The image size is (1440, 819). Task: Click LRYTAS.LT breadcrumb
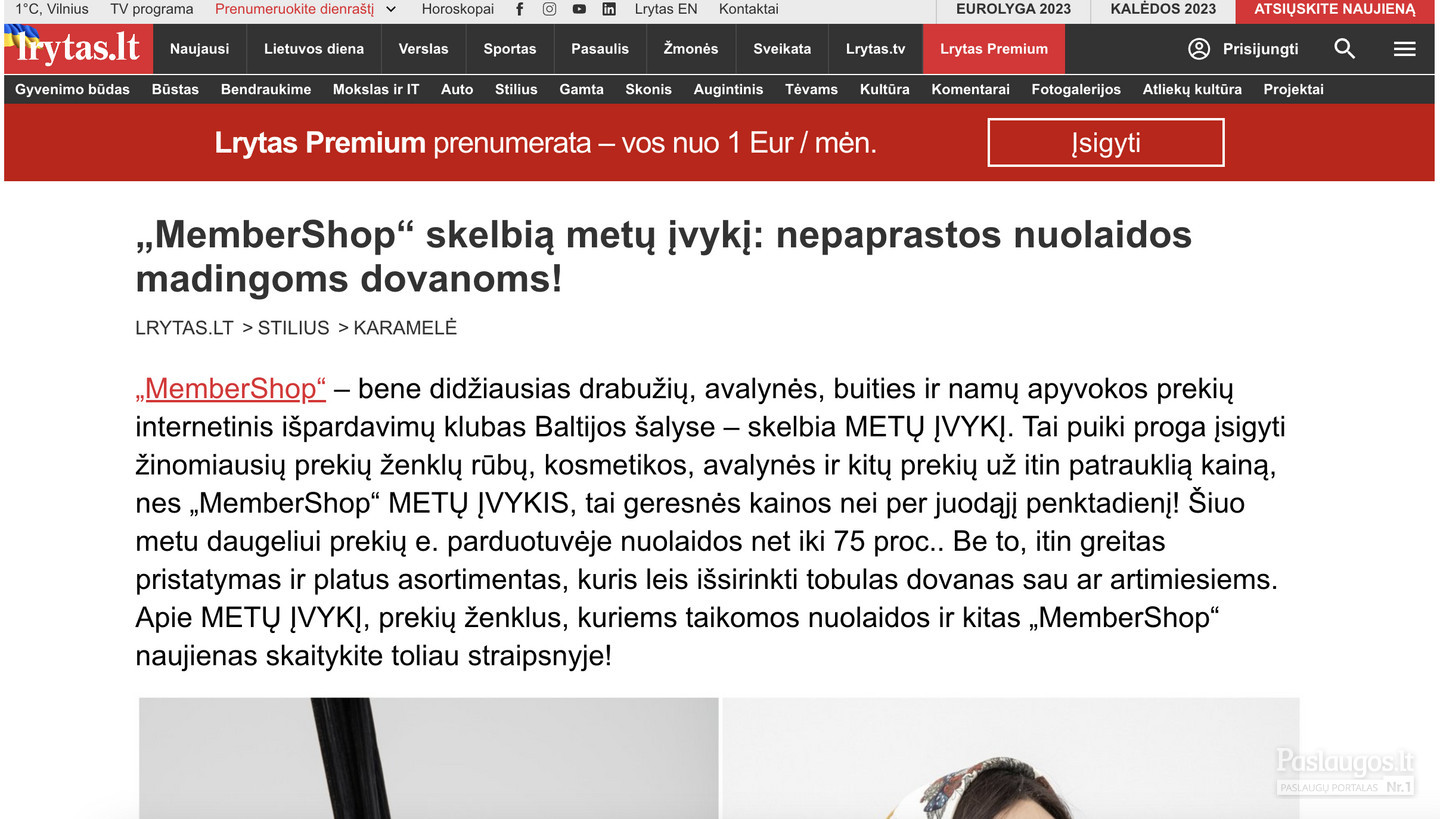point(184,328)
